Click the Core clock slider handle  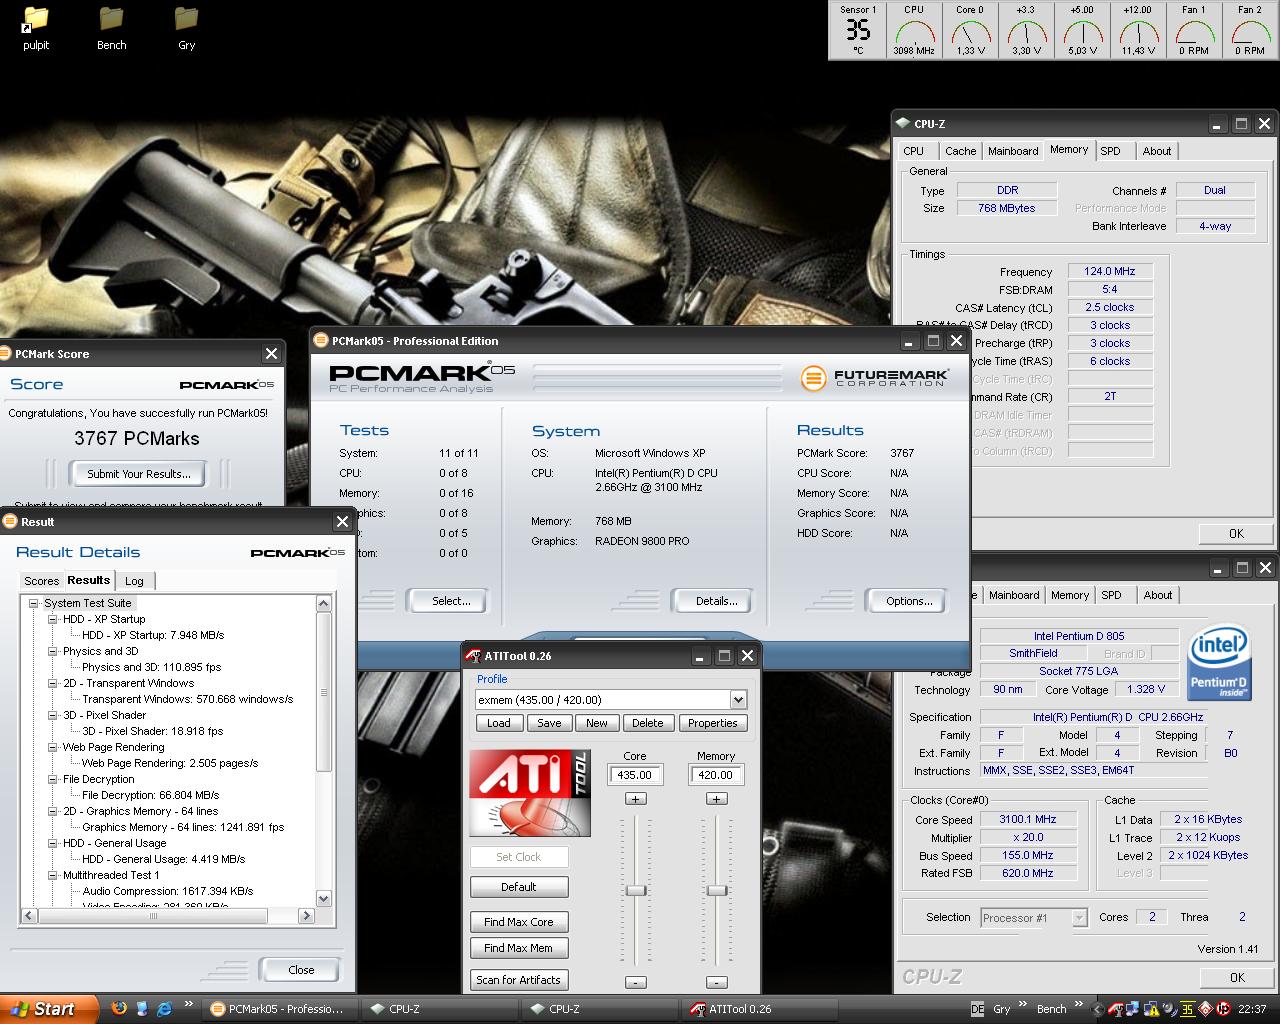pyautogui.click(x=635, y=890)
